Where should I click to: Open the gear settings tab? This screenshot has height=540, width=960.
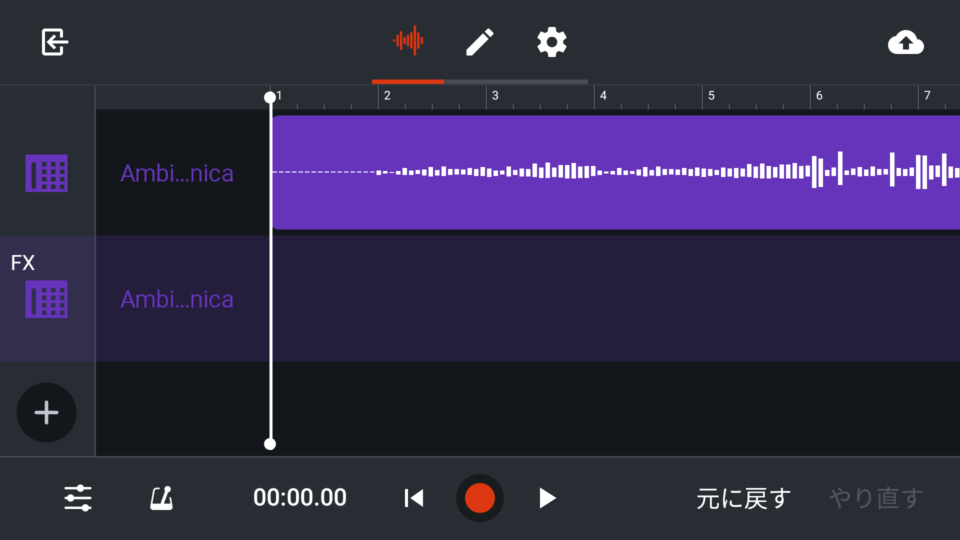point(552,42)
